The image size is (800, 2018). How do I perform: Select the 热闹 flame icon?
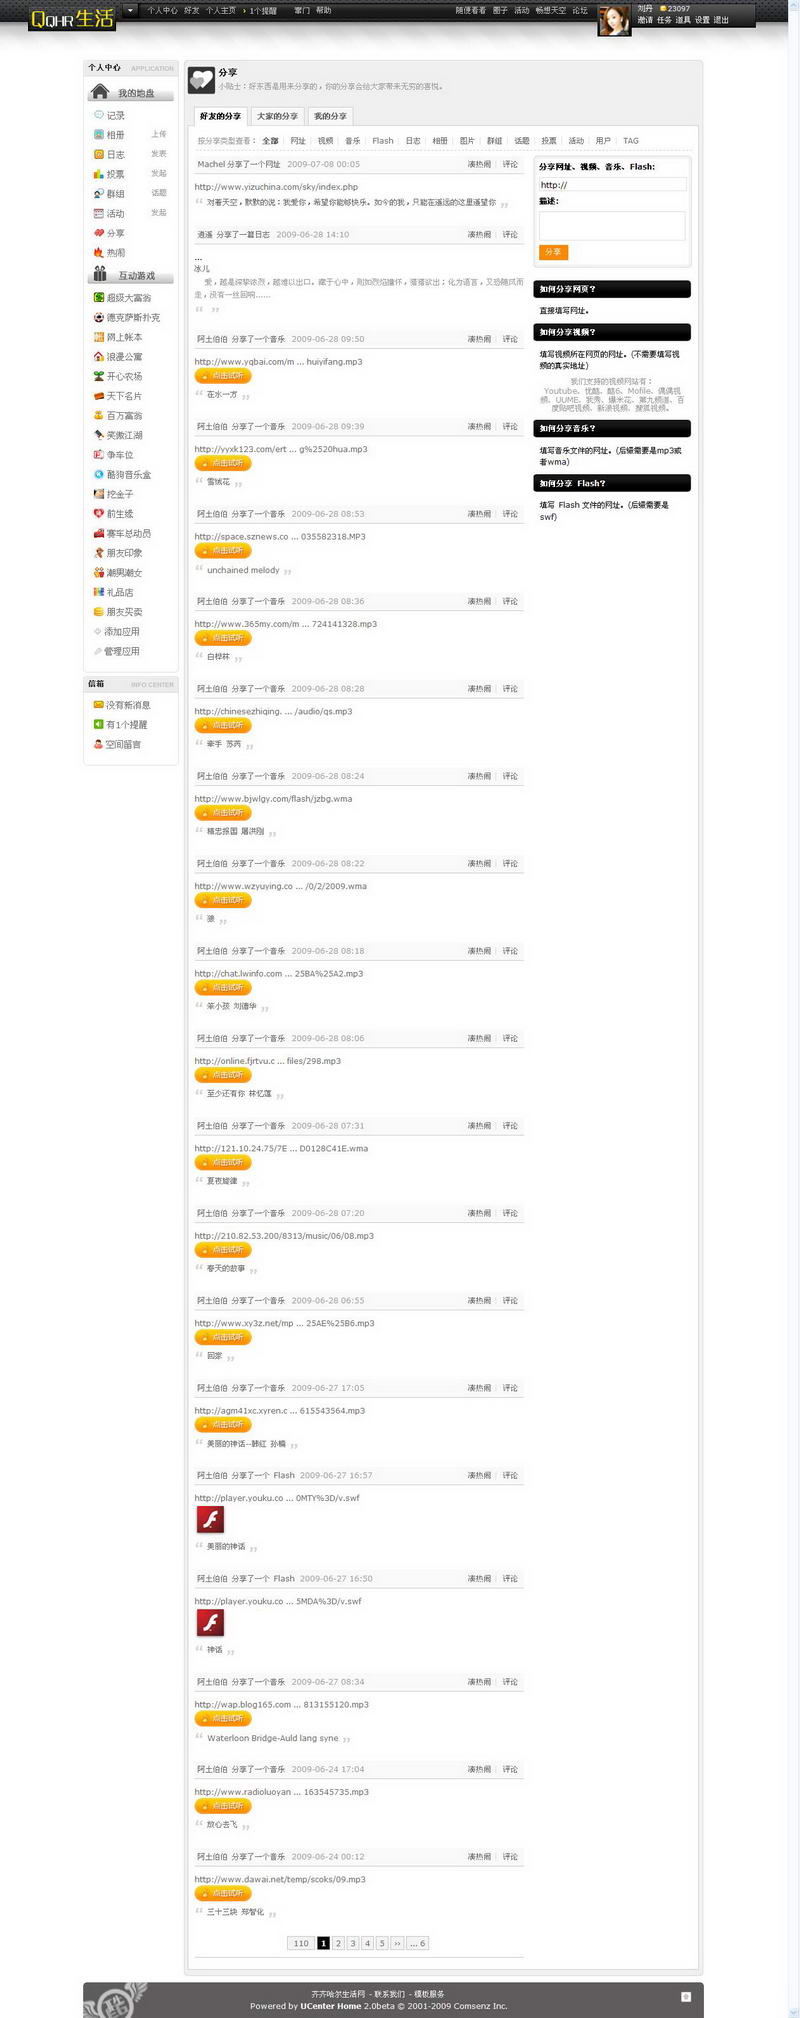coord(99,252)
